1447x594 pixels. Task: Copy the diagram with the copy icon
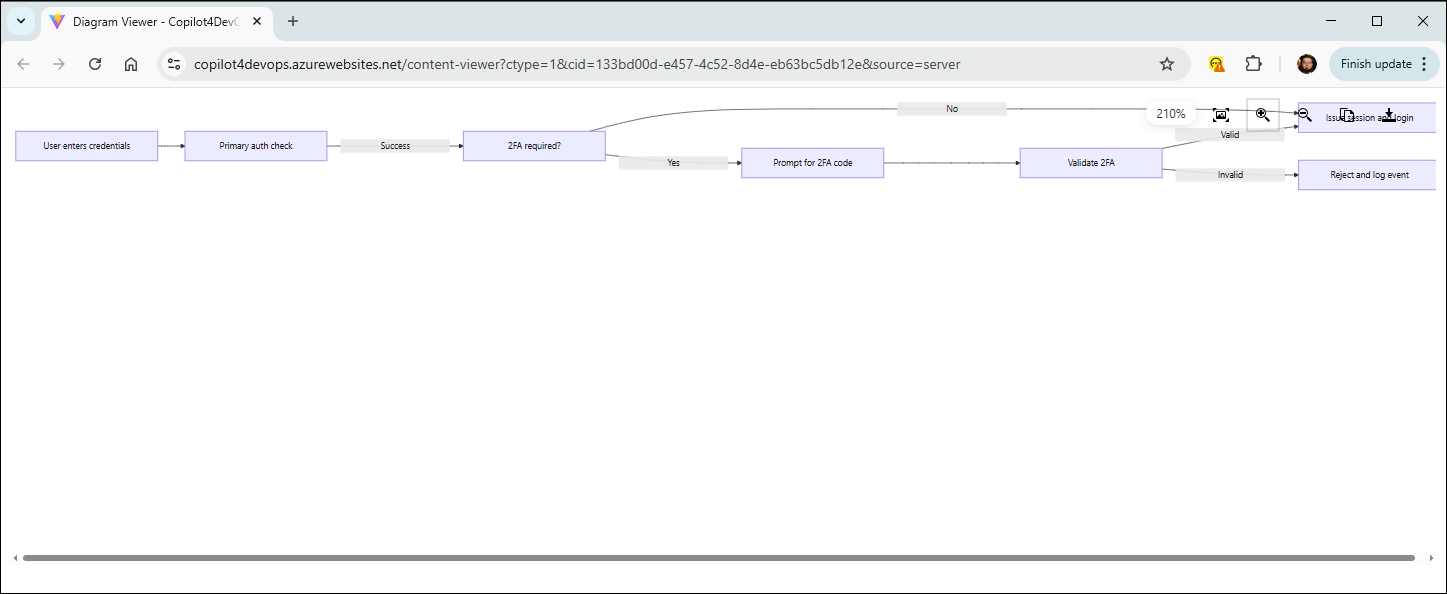[x=1347, y=115]
